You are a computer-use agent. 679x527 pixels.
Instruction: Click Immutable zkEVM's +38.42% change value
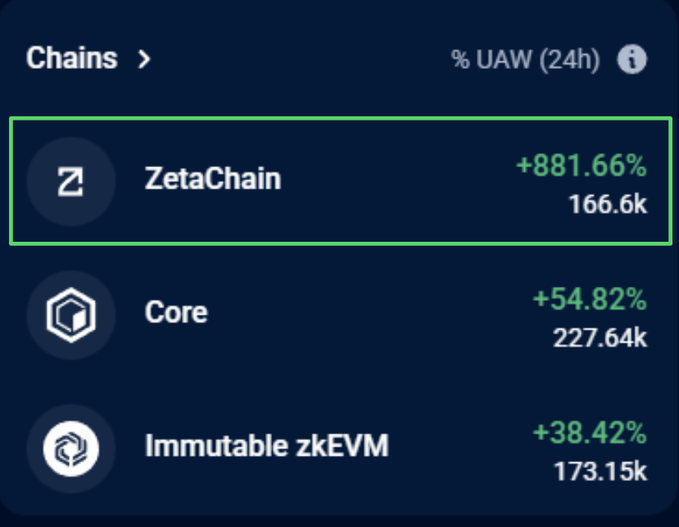click(x=589, y=431)
